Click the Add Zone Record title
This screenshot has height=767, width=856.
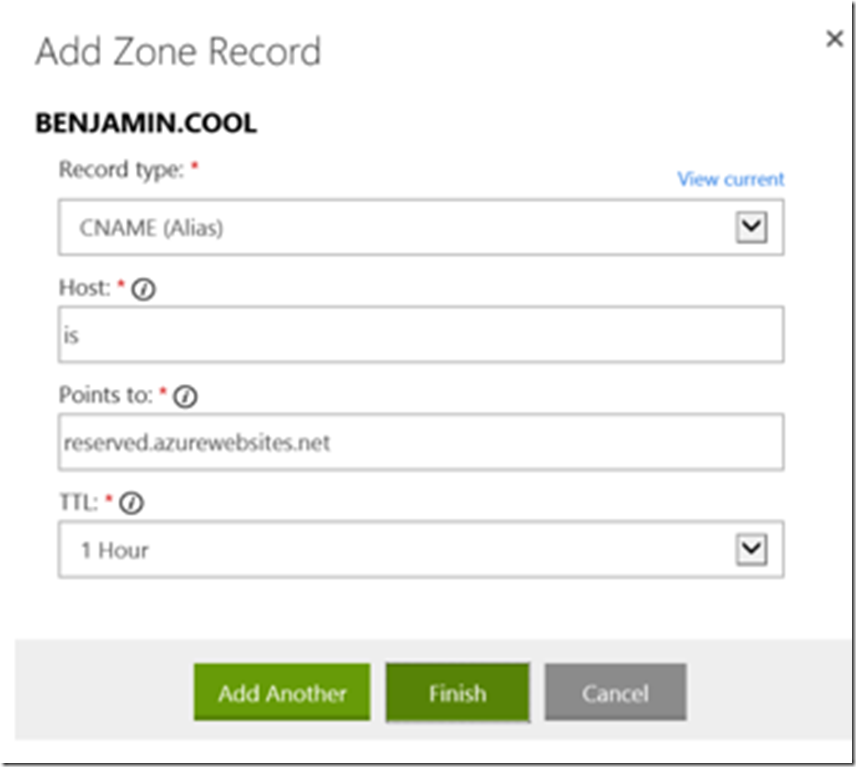(x=178, y=51)
